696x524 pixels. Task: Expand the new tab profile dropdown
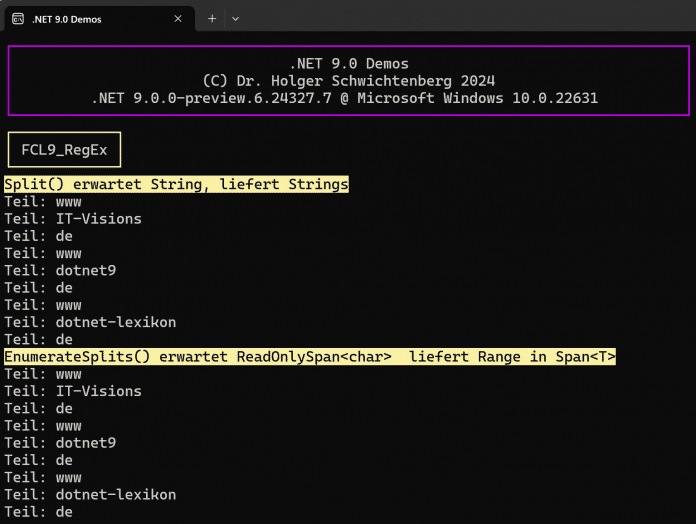(x=236, y=19)
